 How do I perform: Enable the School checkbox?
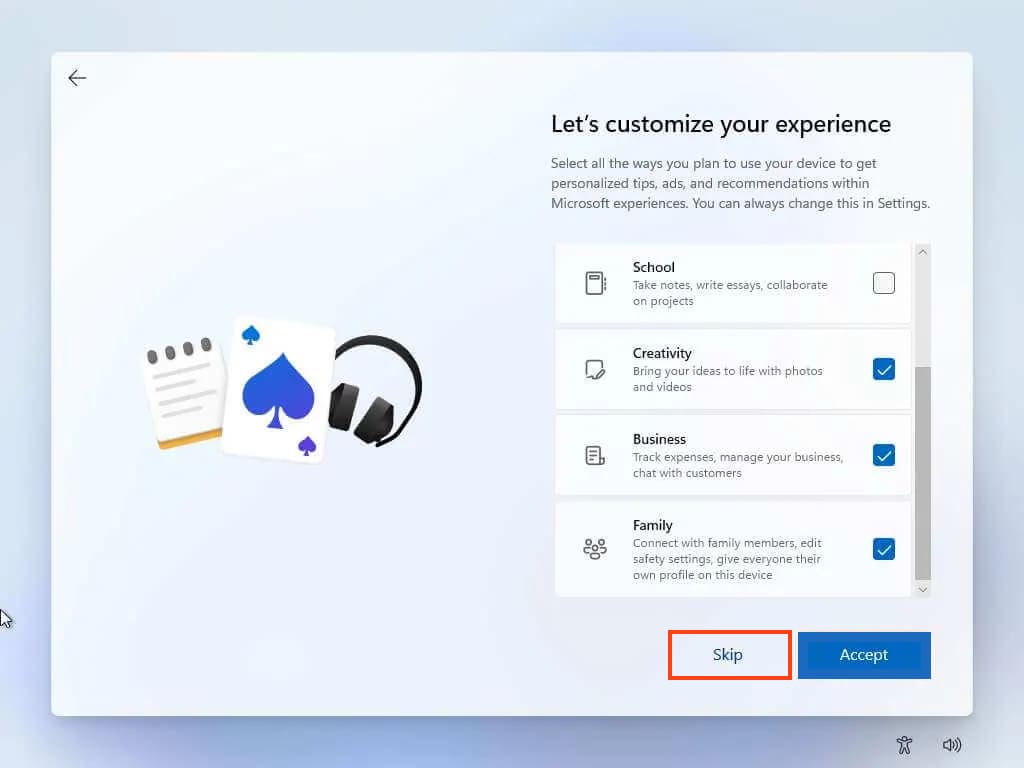pyautogui.click(x=884, y=283)
